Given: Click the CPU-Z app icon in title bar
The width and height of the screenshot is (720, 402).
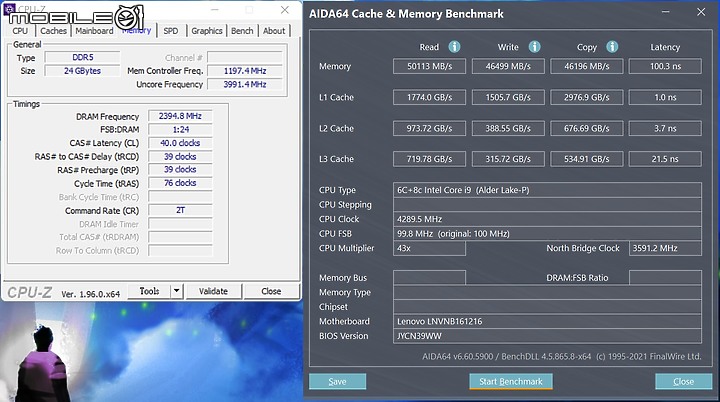Looking at the screenshot, I should pos(9,9).
